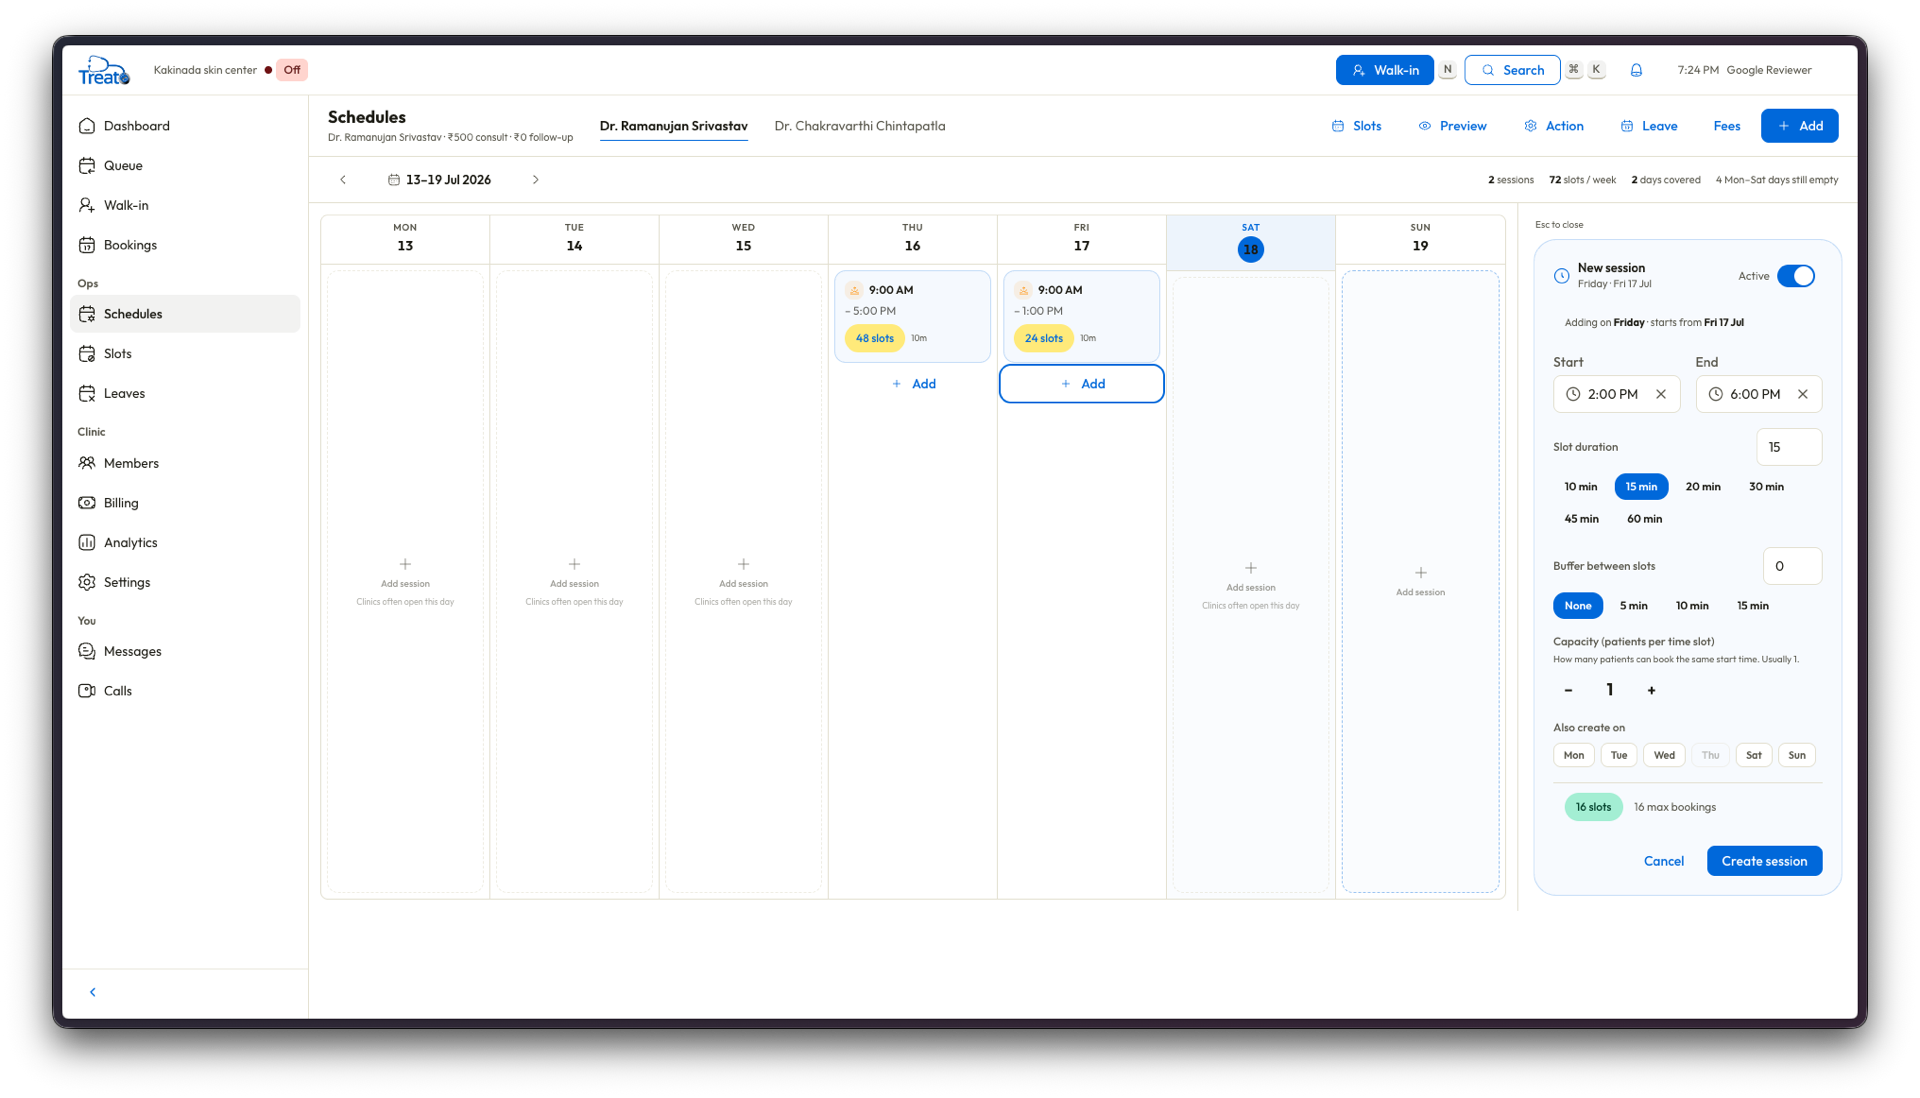Open Analytics in sidebar
Image resolution: width=1920 pixels, height=1098 pixels.
point(185,542)
